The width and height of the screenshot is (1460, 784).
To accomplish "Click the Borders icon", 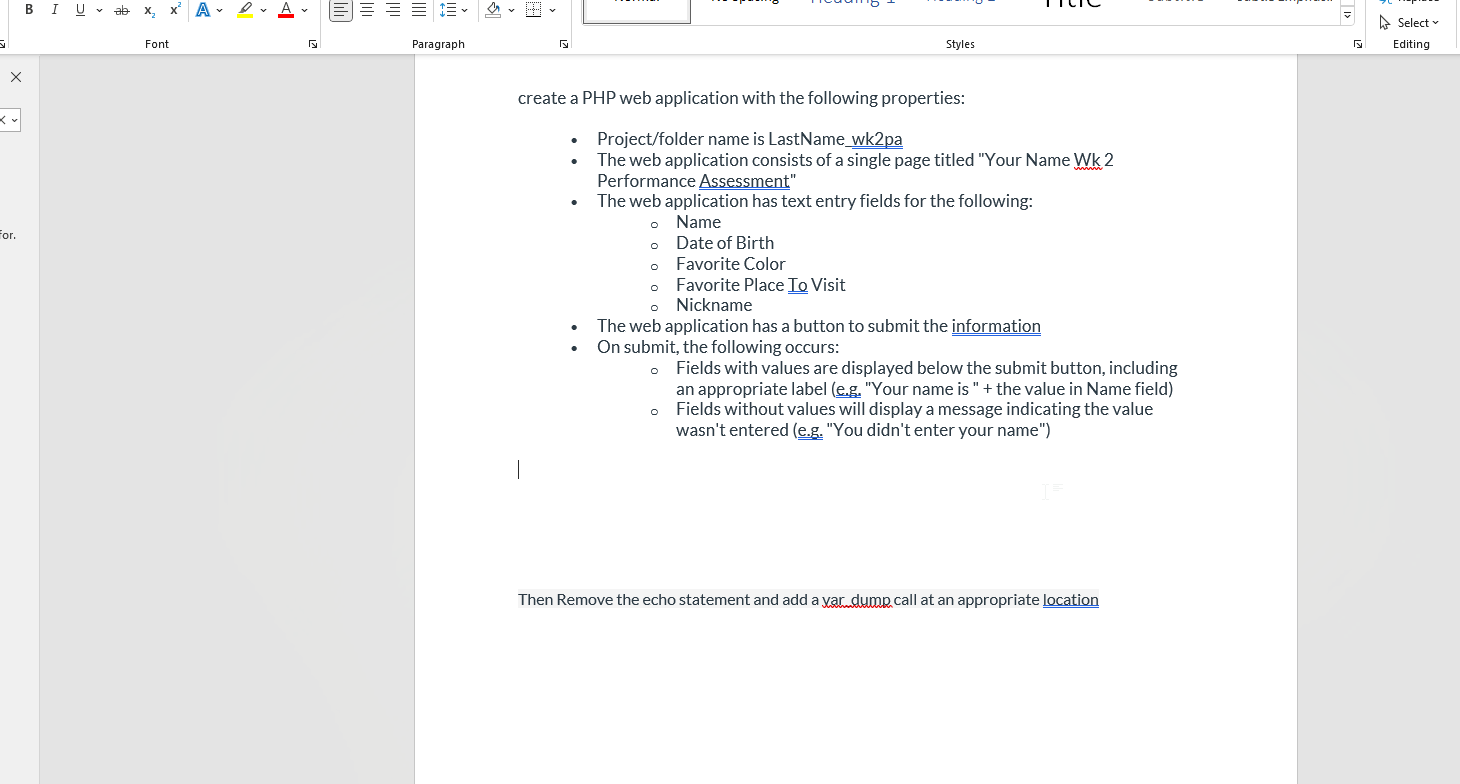I will pos(534,10).
